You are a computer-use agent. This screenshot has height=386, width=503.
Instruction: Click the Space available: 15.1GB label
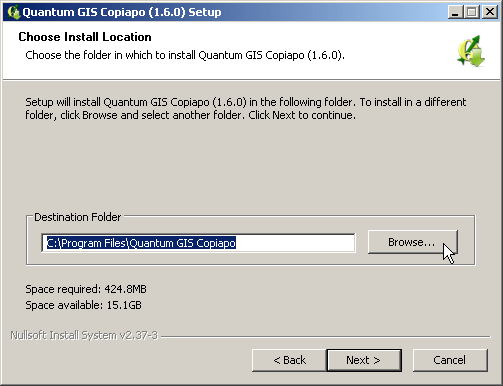tap(83, 305)
